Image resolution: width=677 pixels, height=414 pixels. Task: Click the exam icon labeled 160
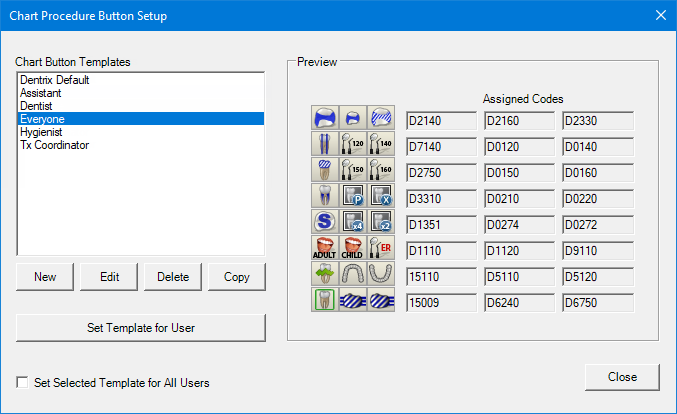[x=381, y=169]
